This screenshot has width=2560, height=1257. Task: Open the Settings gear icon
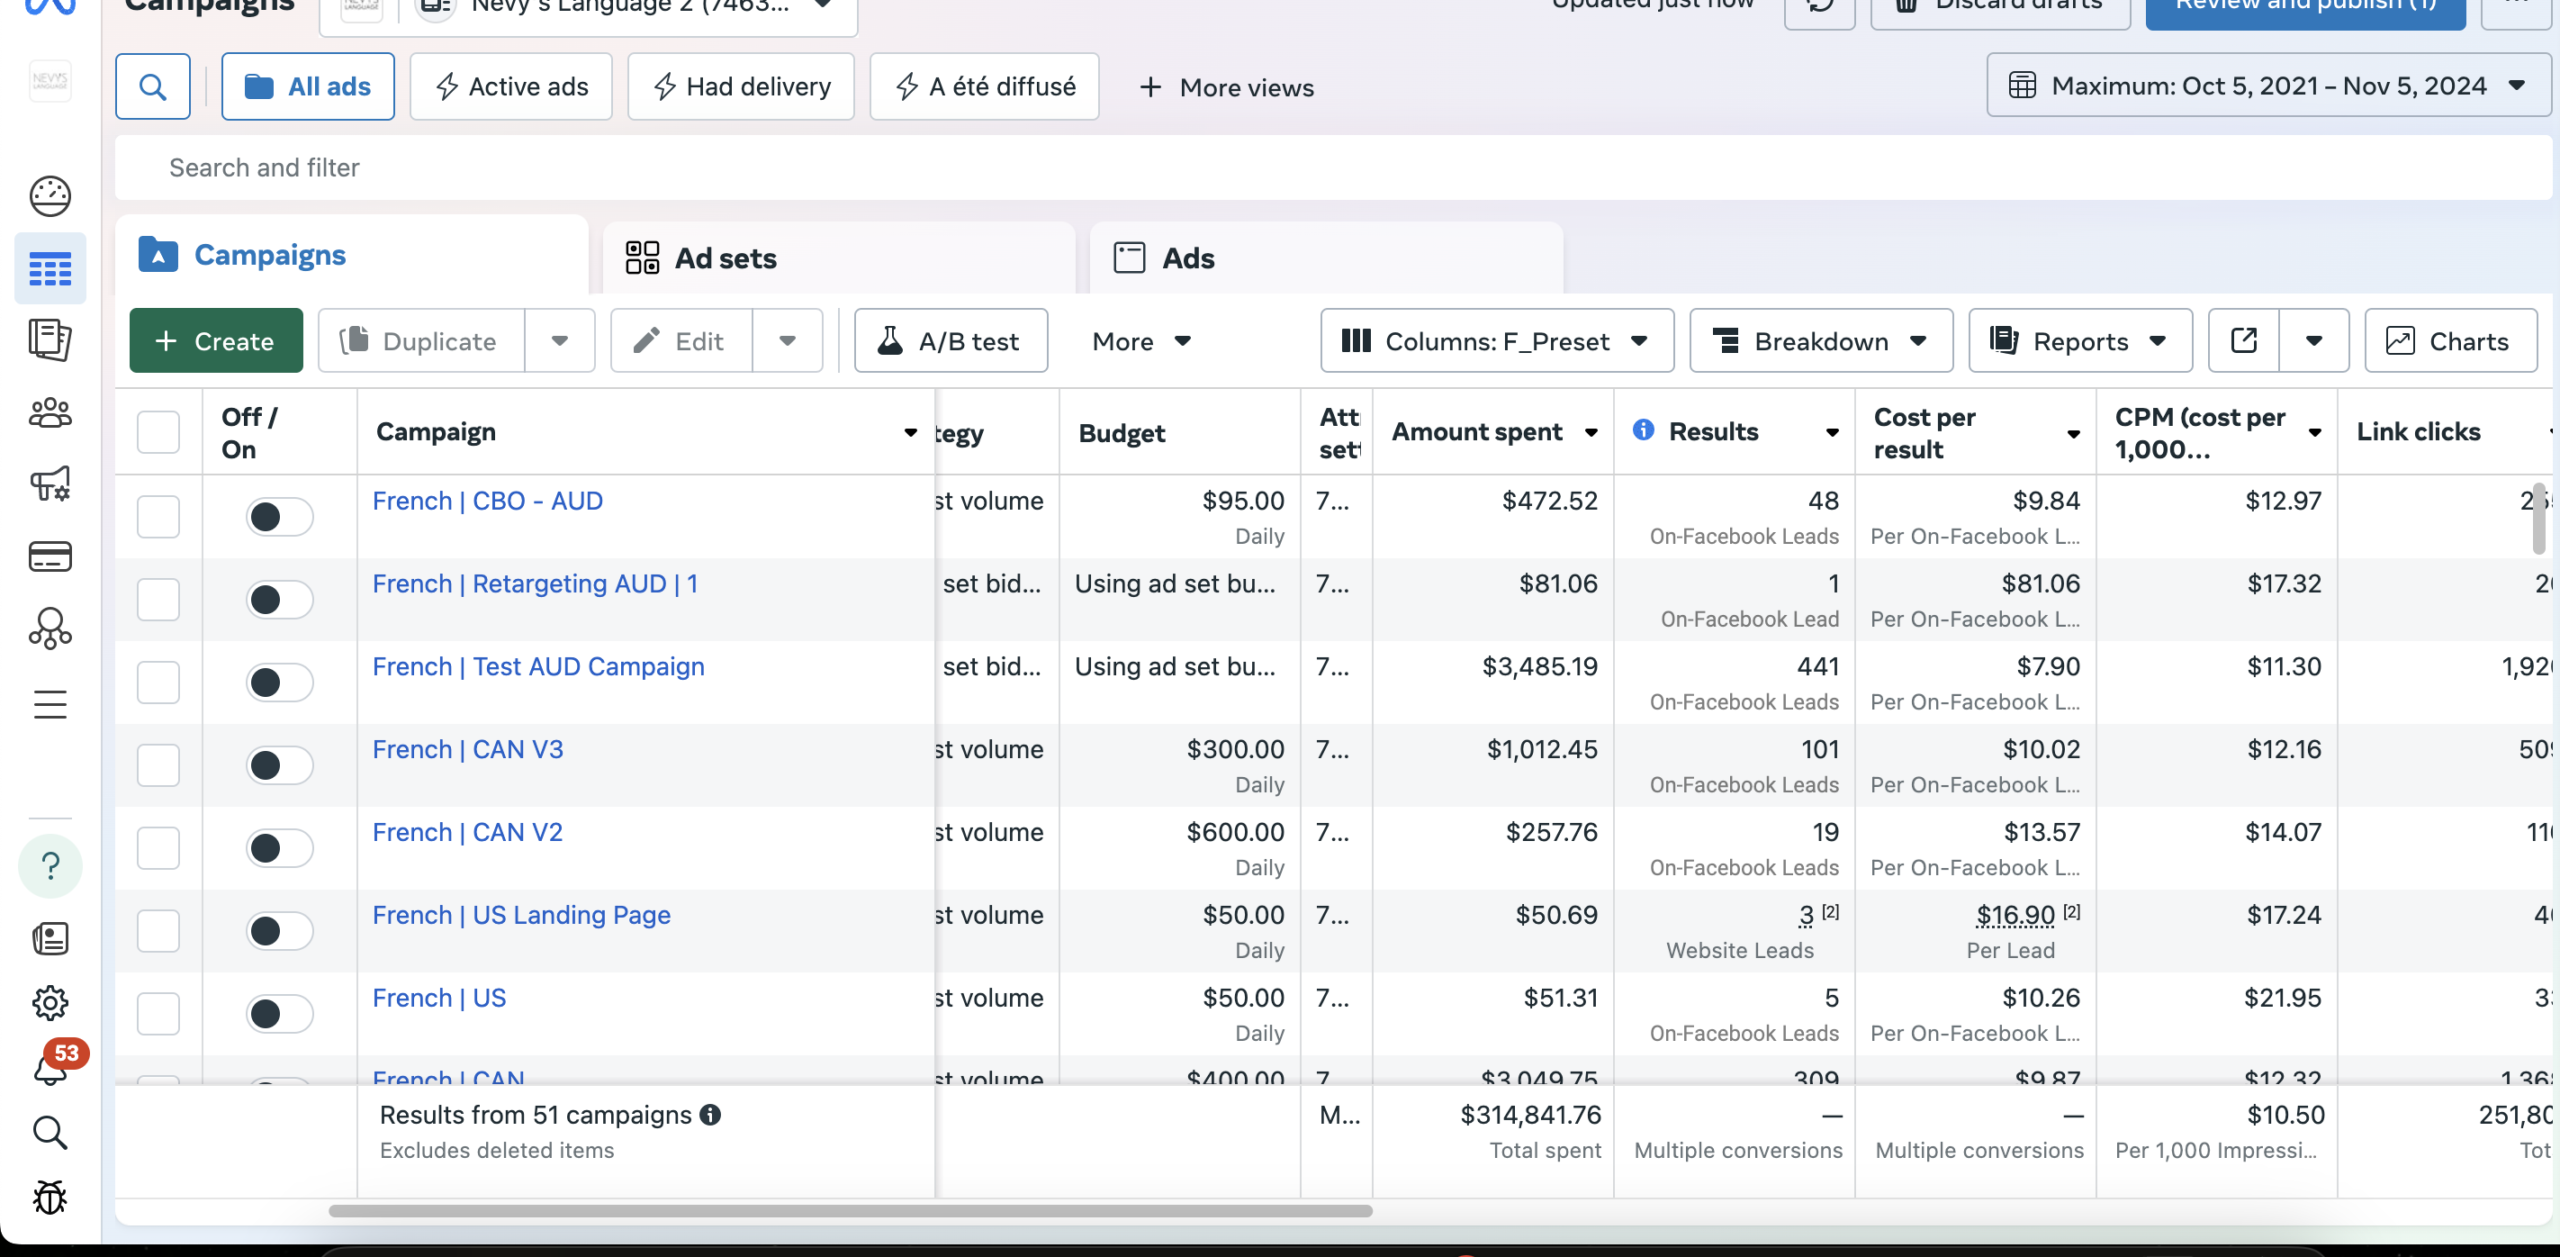click(50, 1002)
